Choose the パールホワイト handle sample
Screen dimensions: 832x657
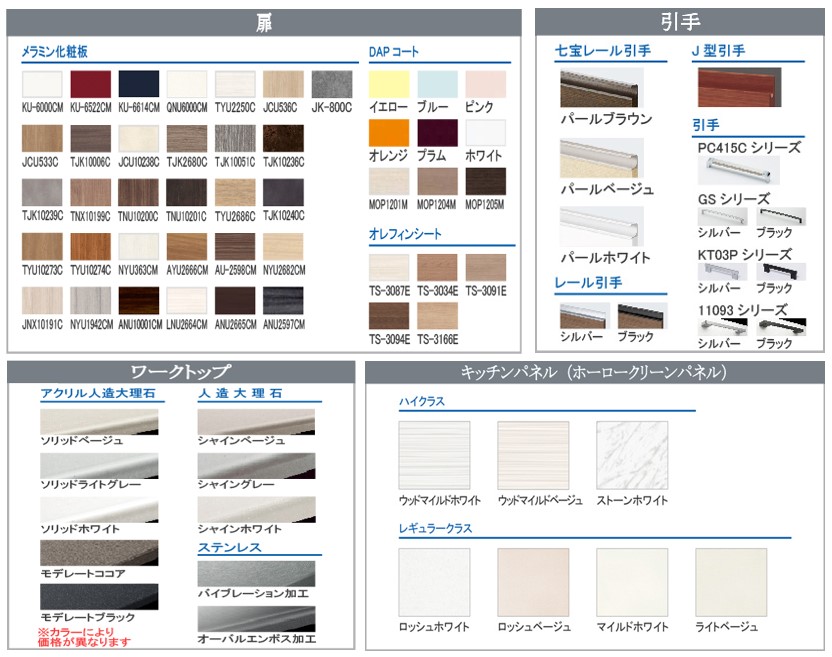coord(601,226)
